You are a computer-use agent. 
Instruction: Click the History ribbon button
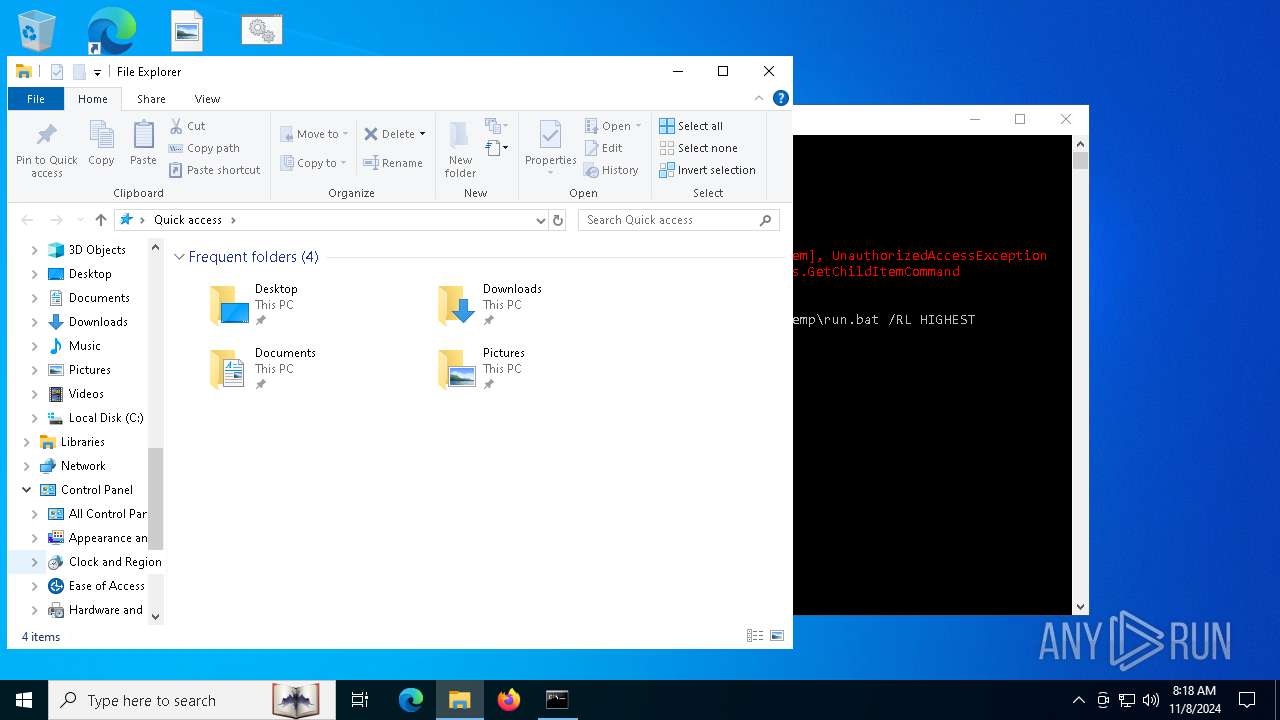[611, 170]
